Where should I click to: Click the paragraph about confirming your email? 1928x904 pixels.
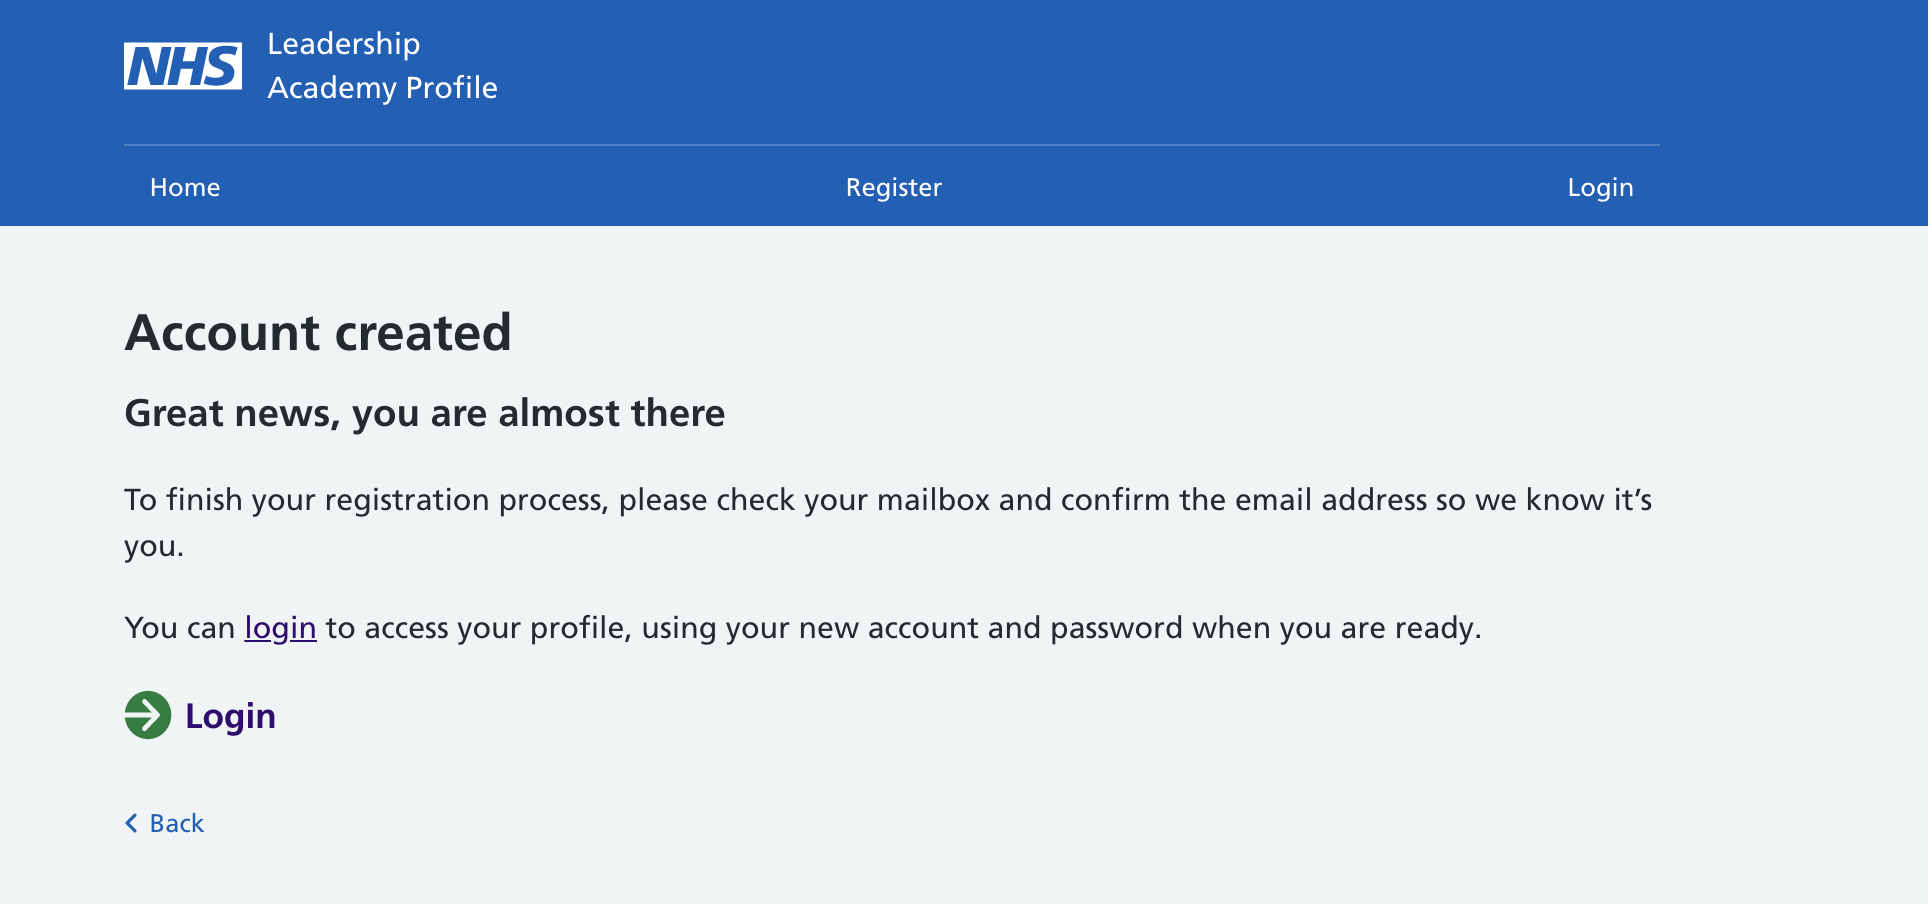(888, 523)
